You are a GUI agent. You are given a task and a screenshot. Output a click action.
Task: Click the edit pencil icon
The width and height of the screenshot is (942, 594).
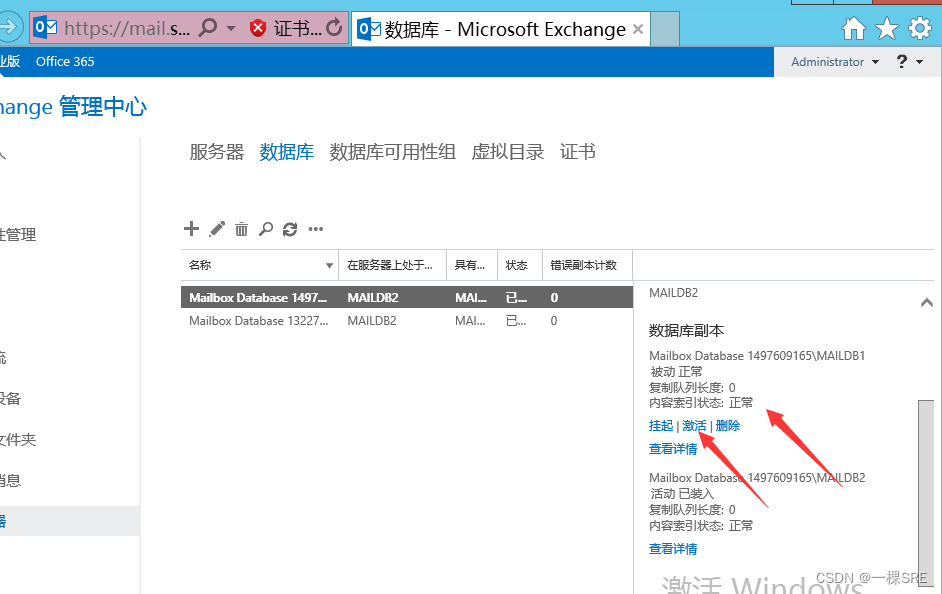click(x=217, y=229)
